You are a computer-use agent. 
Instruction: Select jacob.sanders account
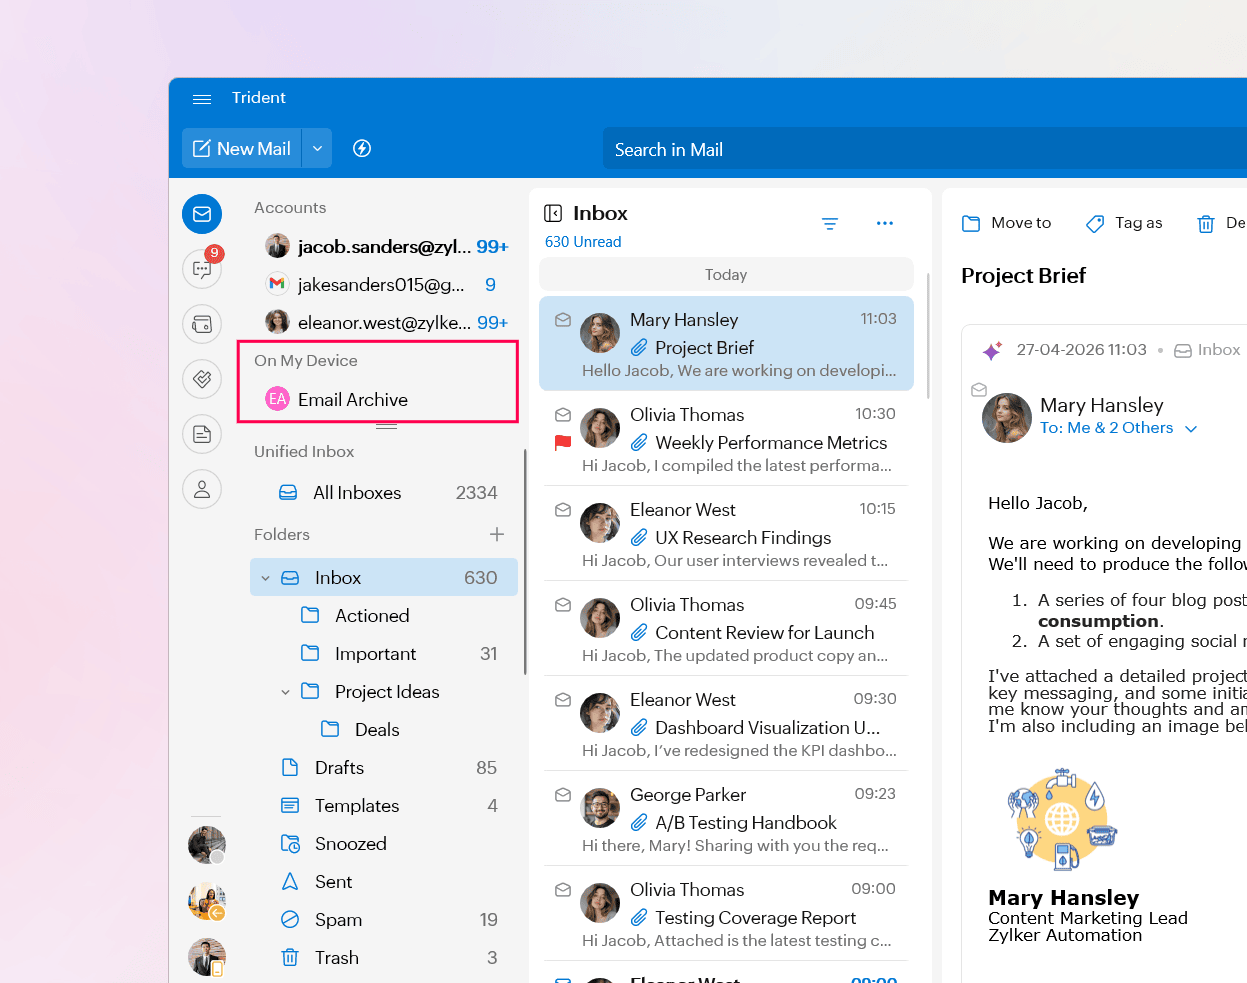click(x=386, y=246)
